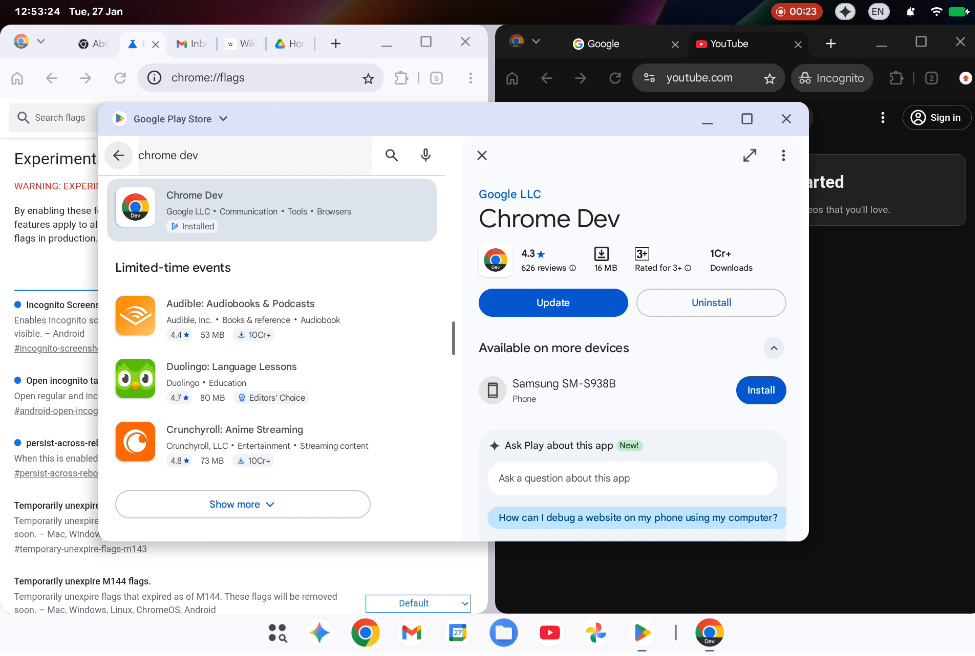Open the #incognito-screenshot flag link
The image size is (975, 656).
56,349
